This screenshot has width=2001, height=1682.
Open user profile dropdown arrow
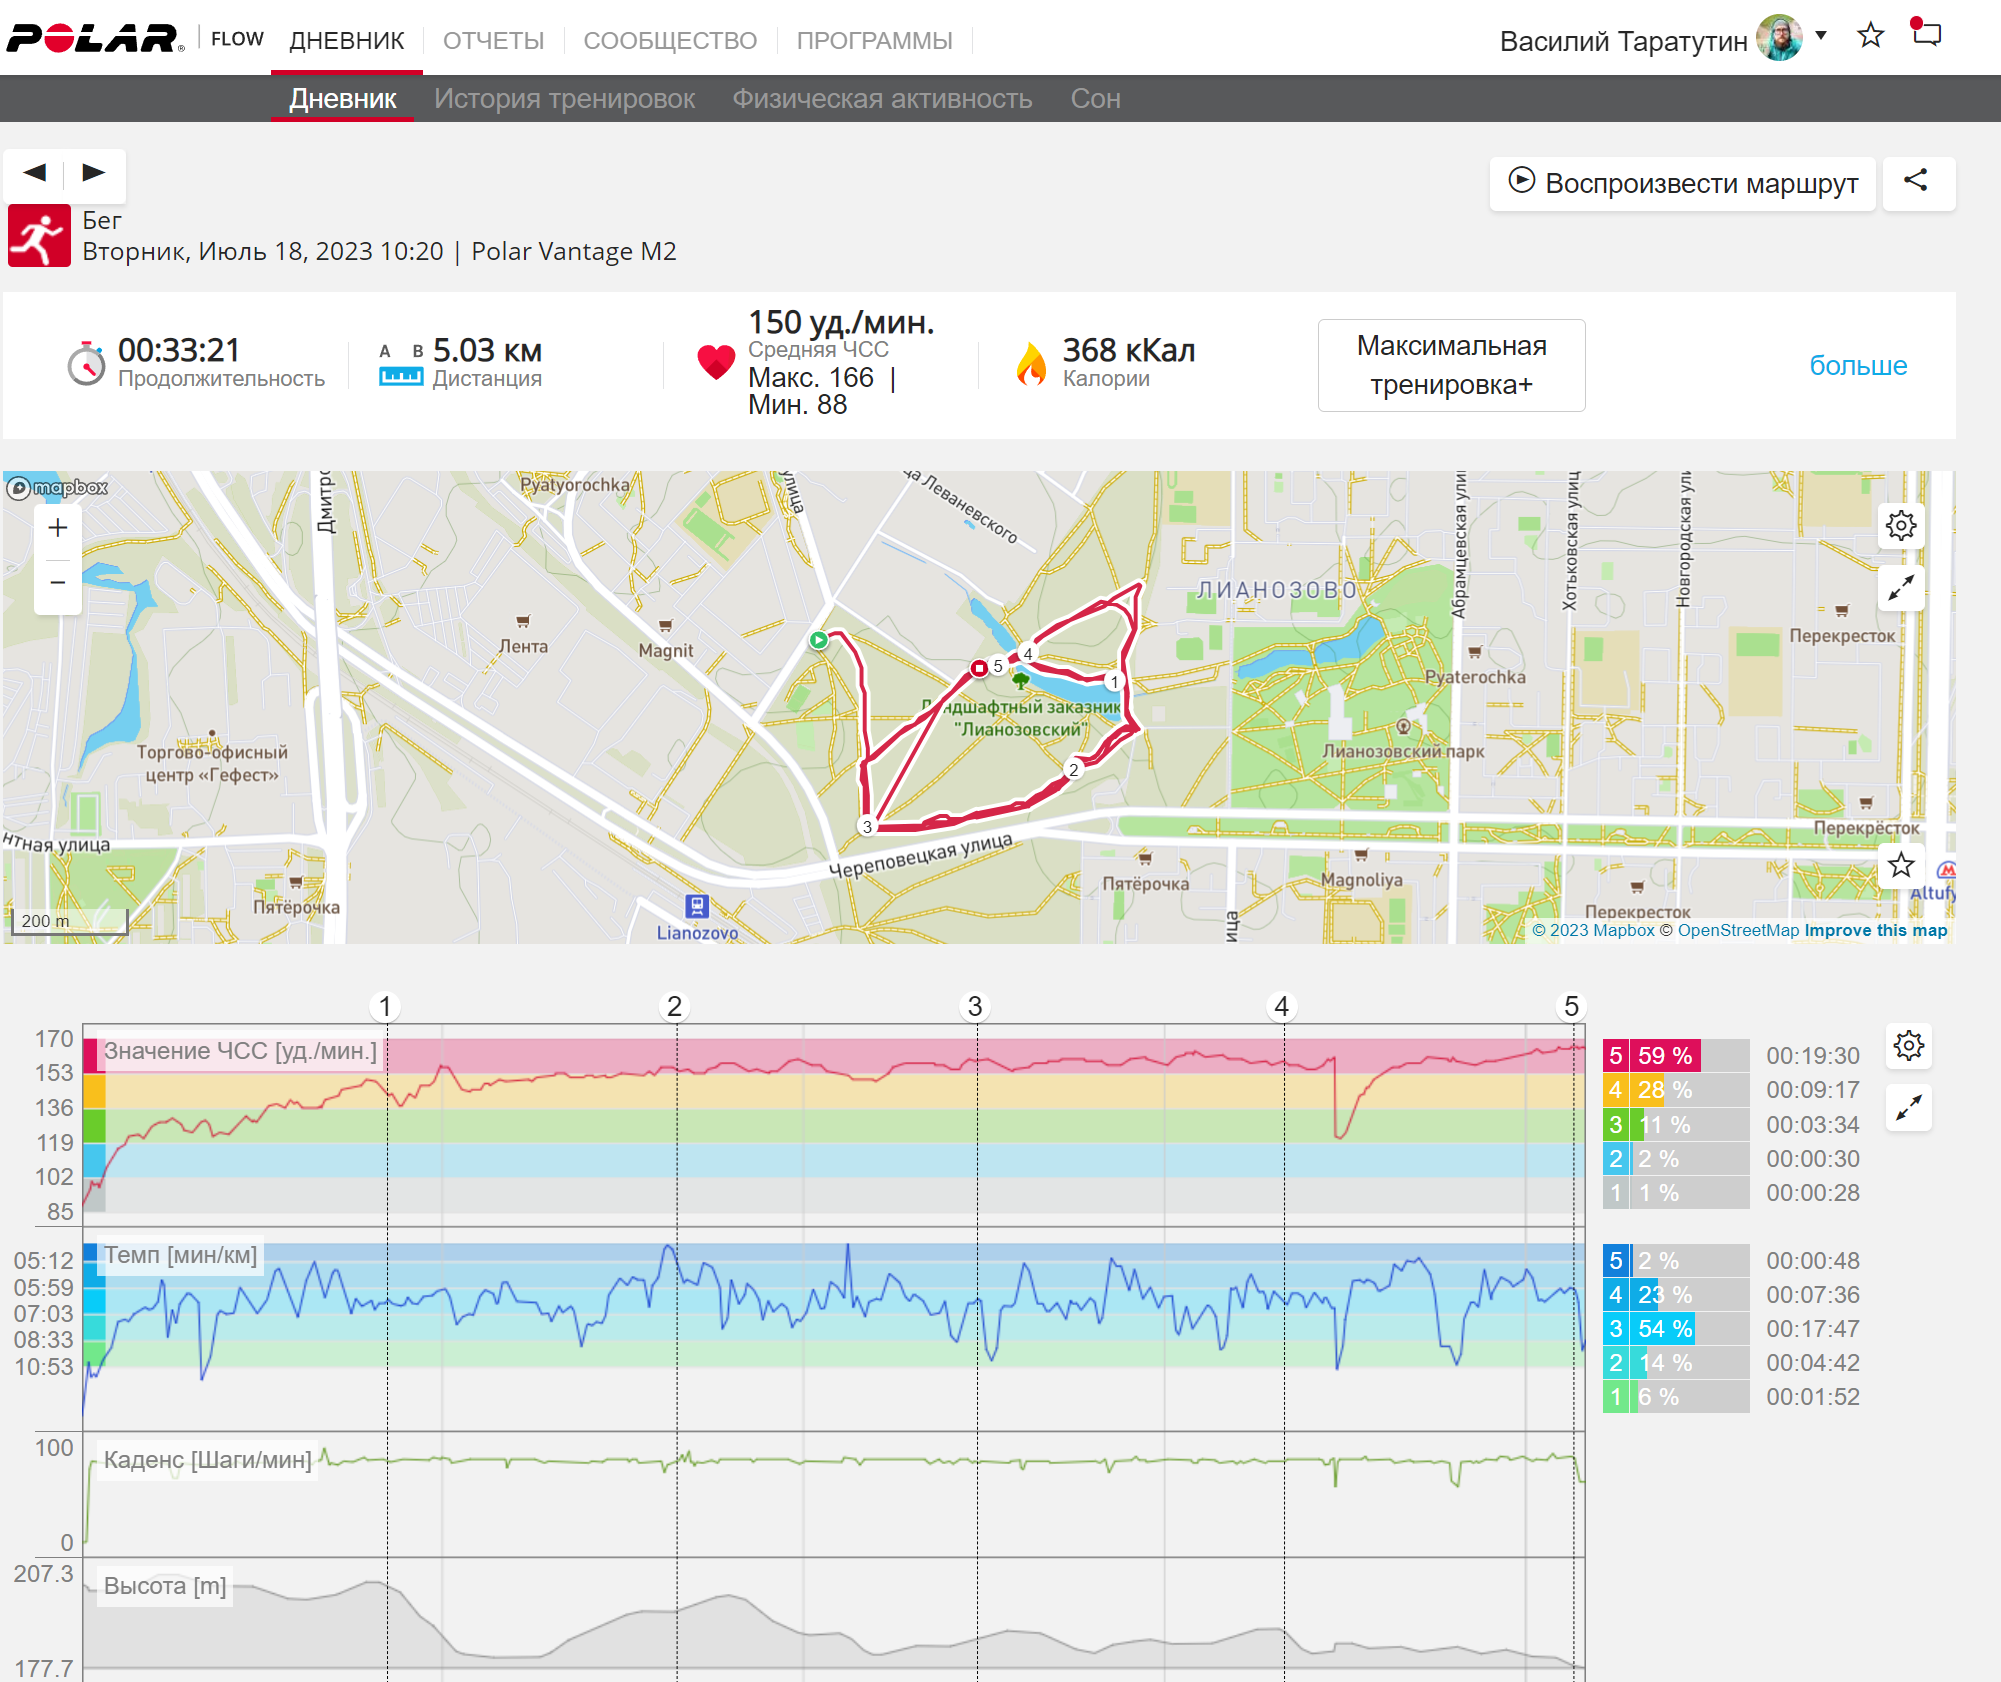click(1821, 36)
